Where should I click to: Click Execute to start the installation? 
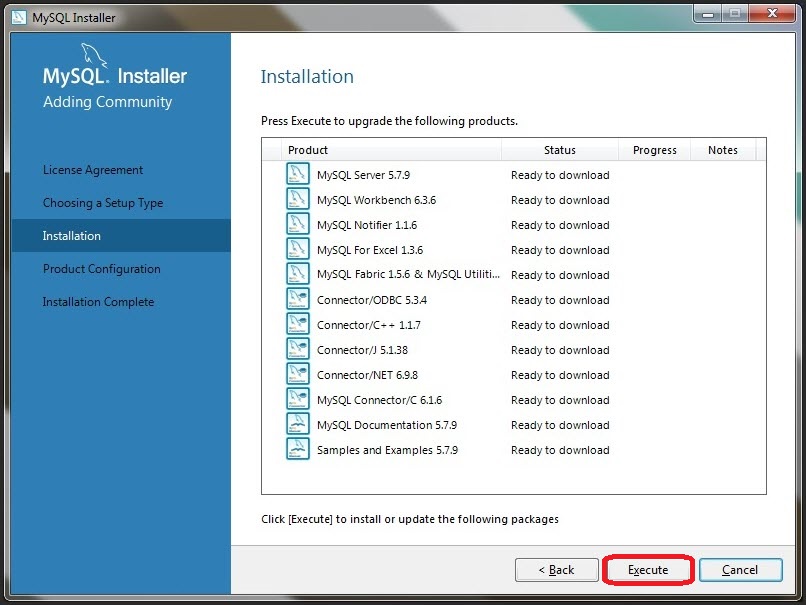(x=648, y=570)
